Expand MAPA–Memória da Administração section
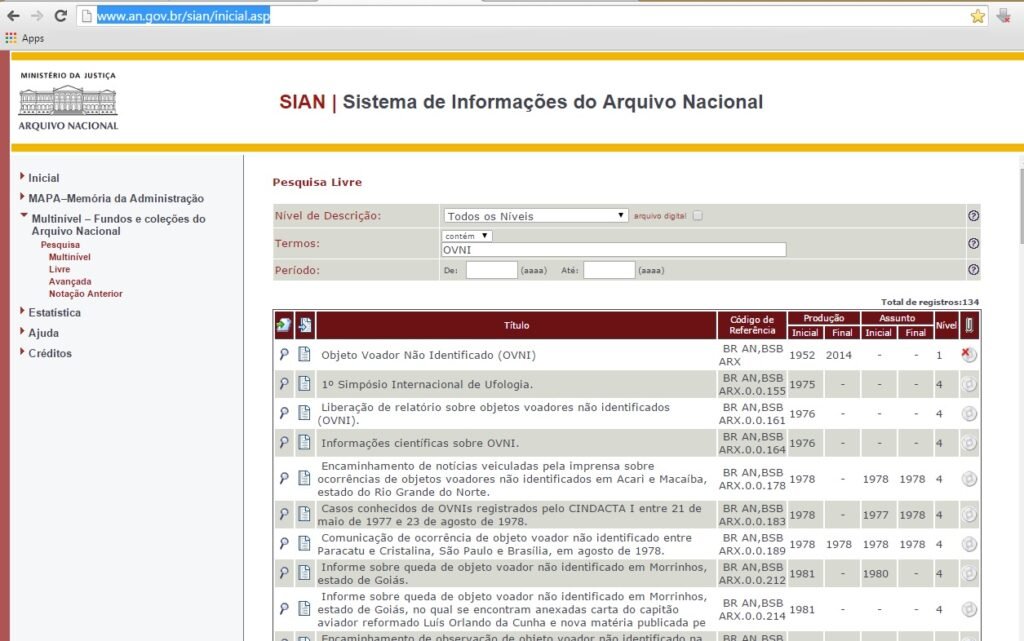This screenshot has width=1024, height=641. point(115,198)
